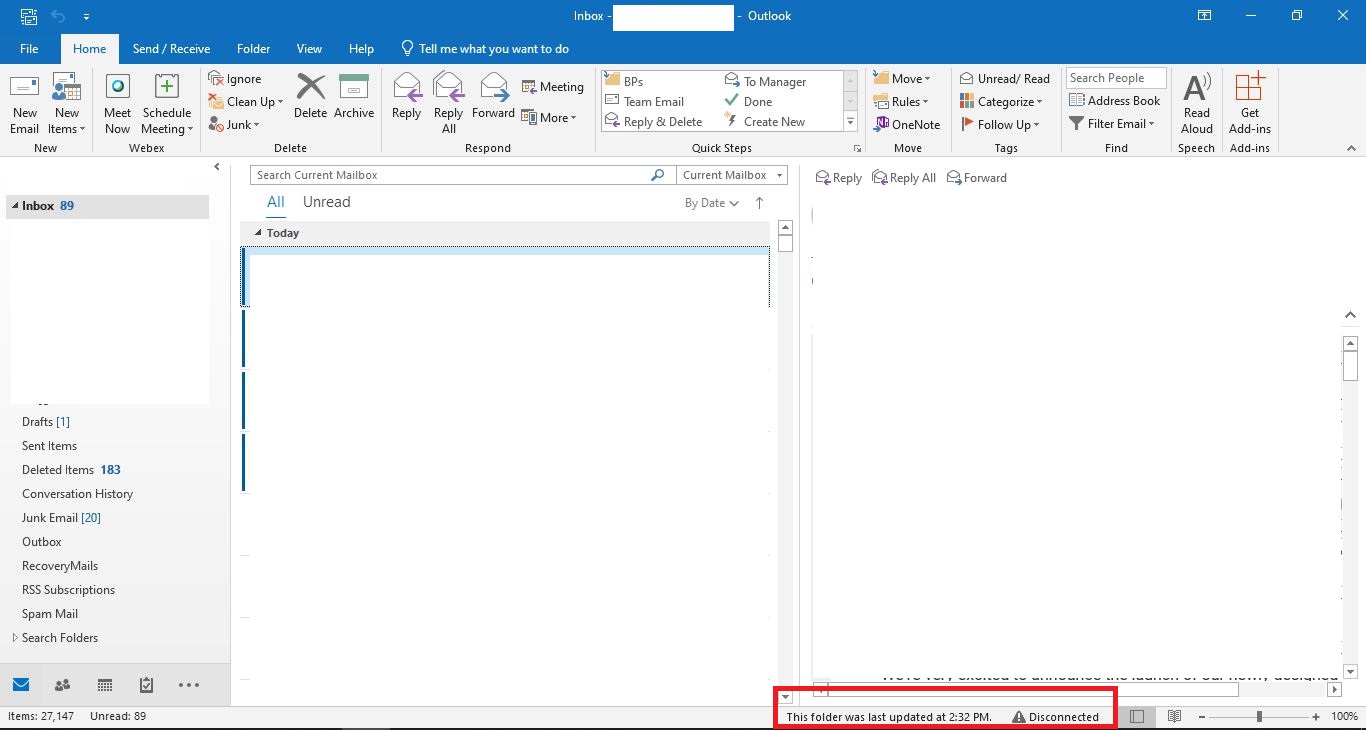Open the Address Book
Screen dimensions: 1366x730
(1115, 101)
